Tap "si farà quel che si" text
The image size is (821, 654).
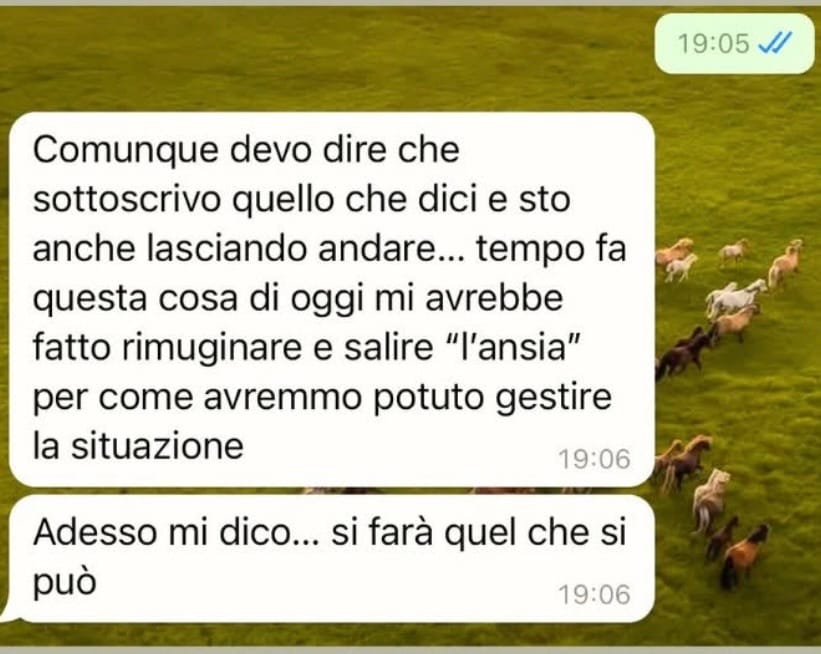coord(479,533)
